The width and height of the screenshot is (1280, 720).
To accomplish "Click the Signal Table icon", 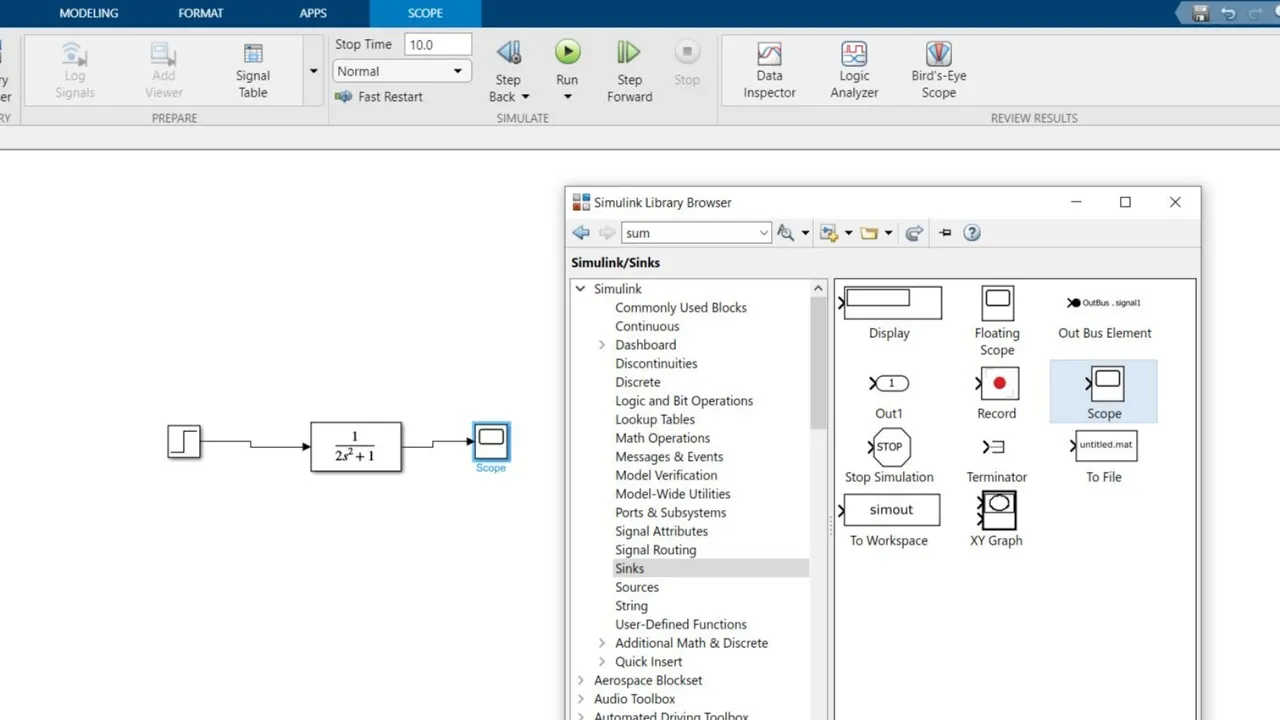I will 253,54.
